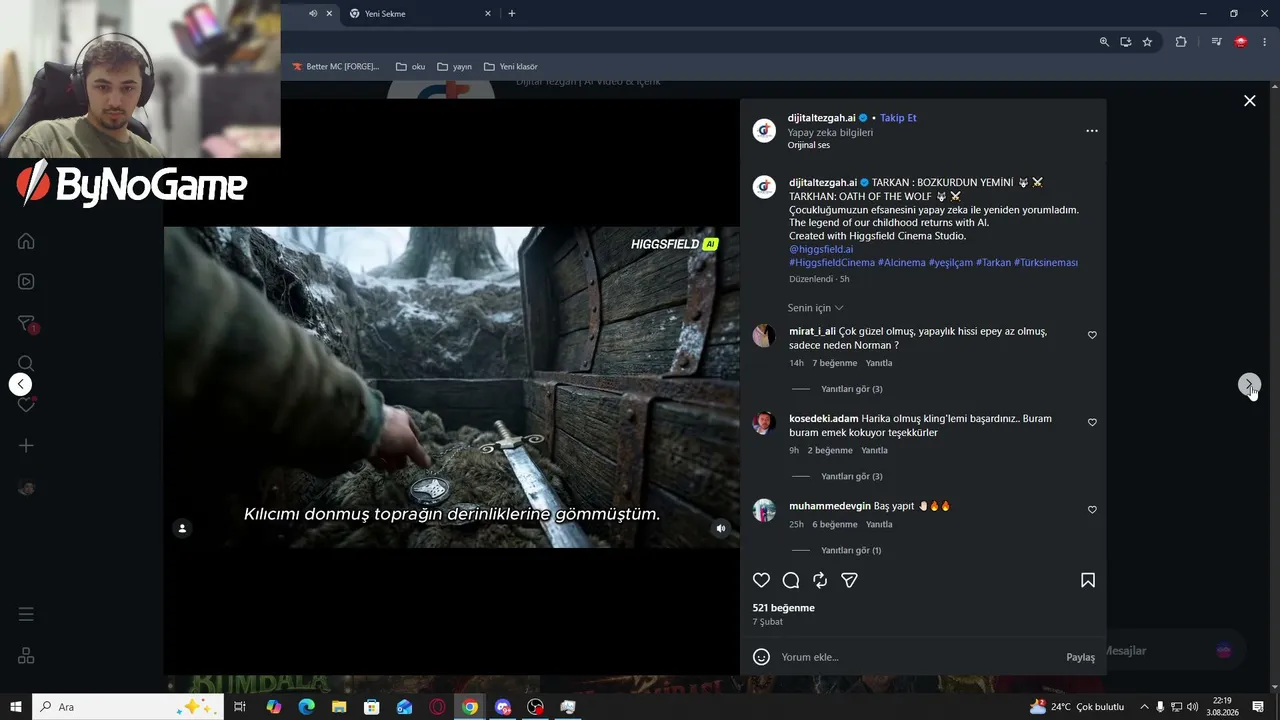Click the Windows taskbar search box 'Ara'
Image resolution: width=1280 pixels, height=720 pixels.
pyautogui.click(x=128, y=707)
